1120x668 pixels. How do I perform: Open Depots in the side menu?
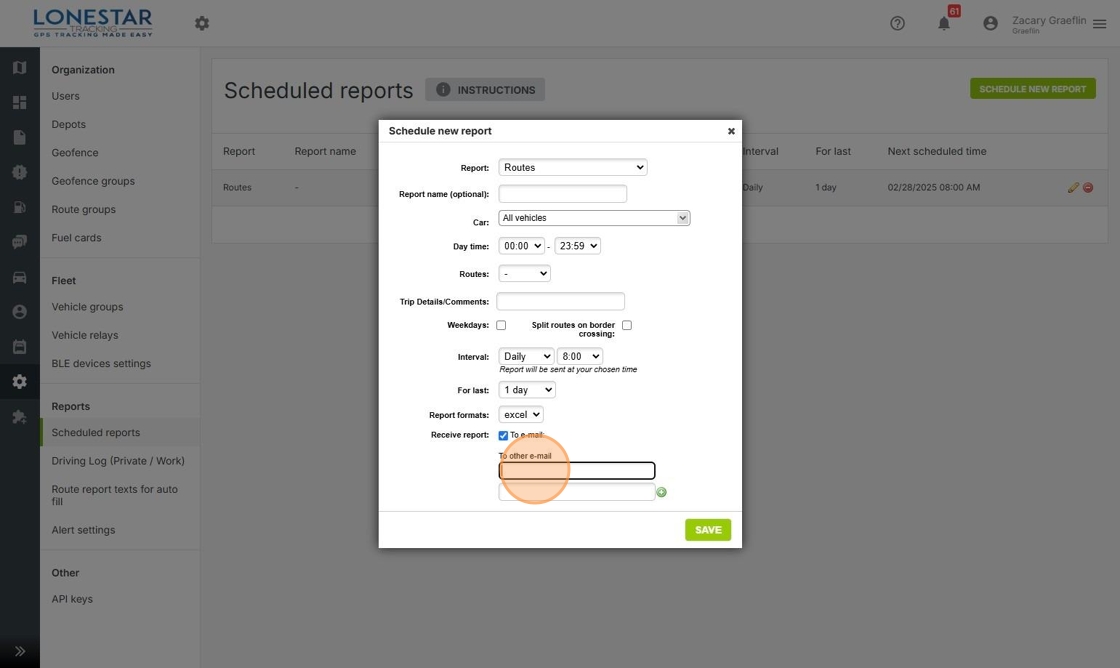coord(69,124)
